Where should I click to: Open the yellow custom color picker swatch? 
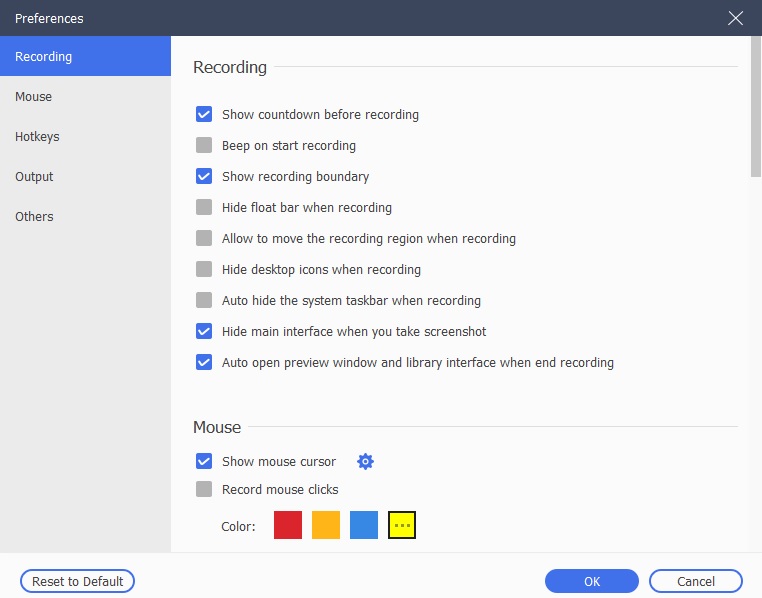[401, 525]
